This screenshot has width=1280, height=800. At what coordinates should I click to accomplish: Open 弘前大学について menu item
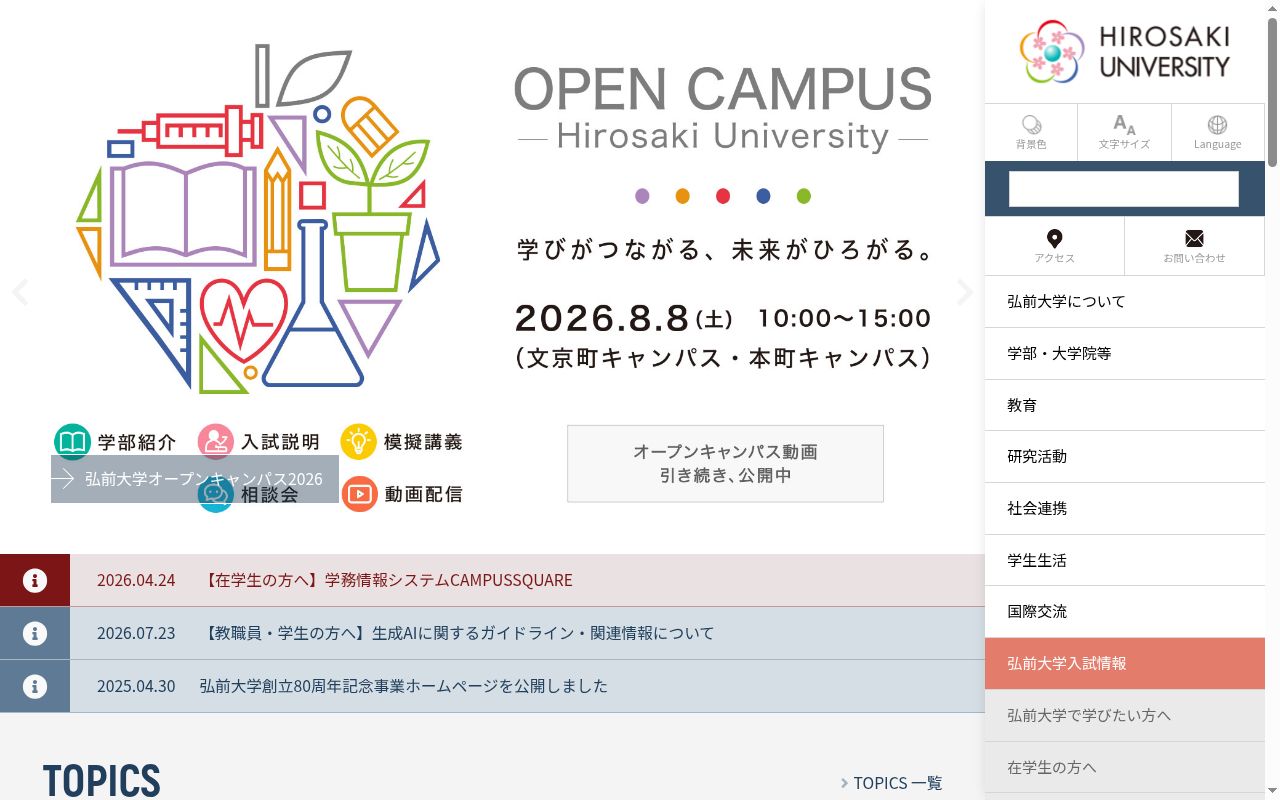click(1125, 301)
